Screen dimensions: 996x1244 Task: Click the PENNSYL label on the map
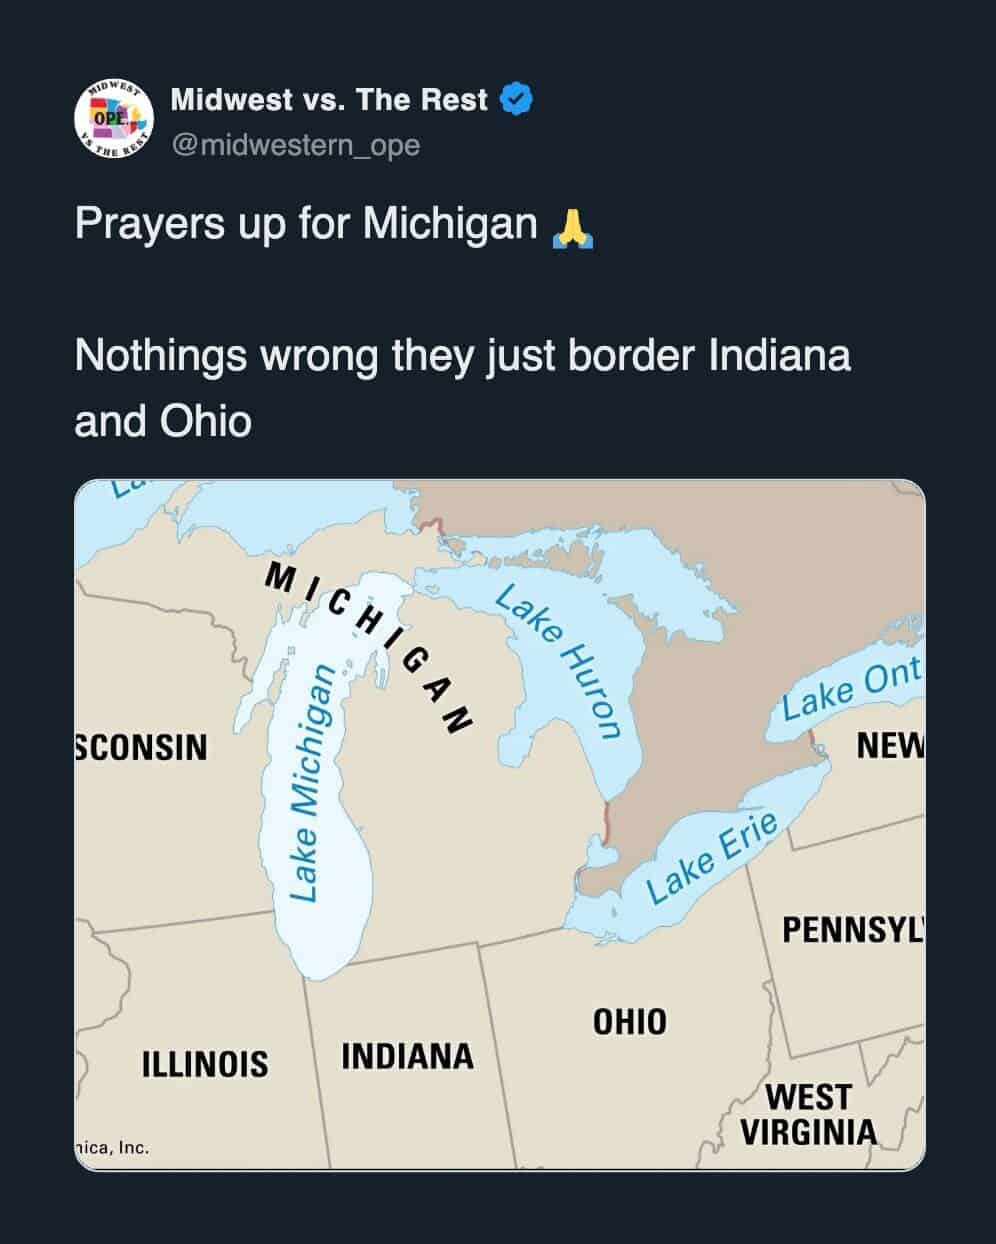click(x=853, y=930)
